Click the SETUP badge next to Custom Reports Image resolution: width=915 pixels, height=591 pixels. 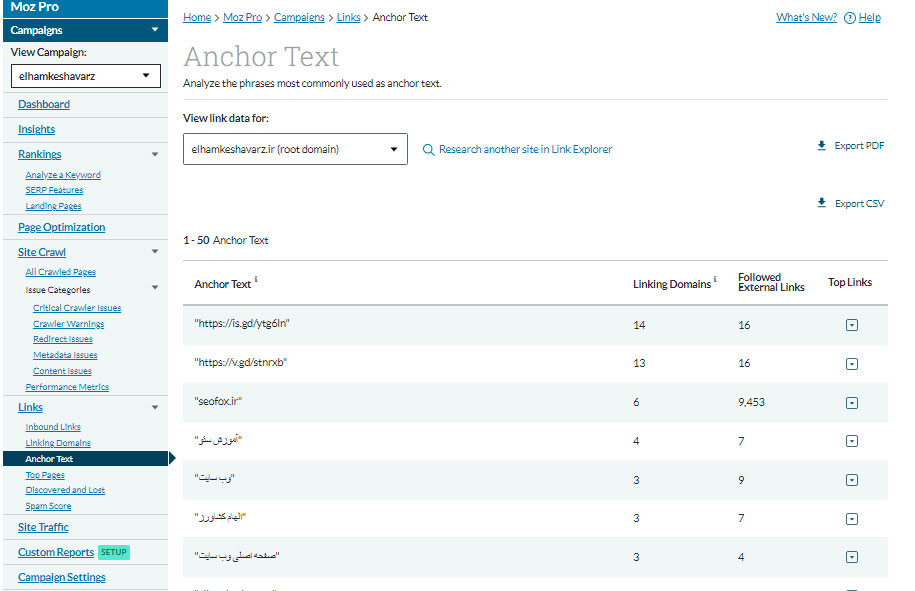pyautogui.click(x=114, y=552)
